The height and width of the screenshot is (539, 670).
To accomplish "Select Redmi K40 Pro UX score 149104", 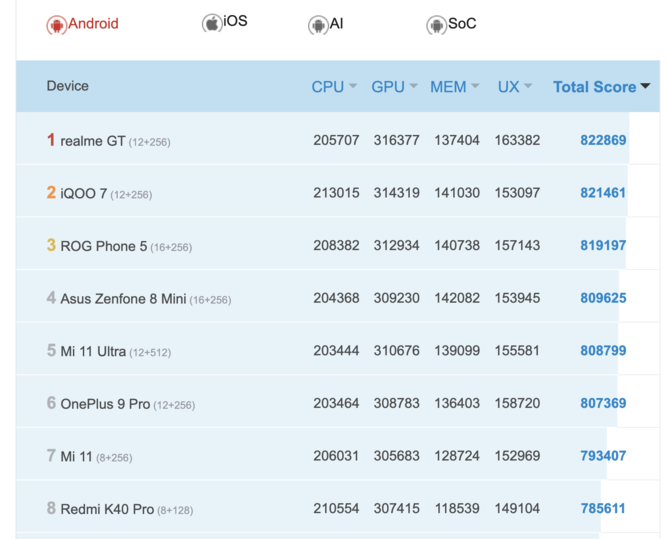I will (517, 508).
